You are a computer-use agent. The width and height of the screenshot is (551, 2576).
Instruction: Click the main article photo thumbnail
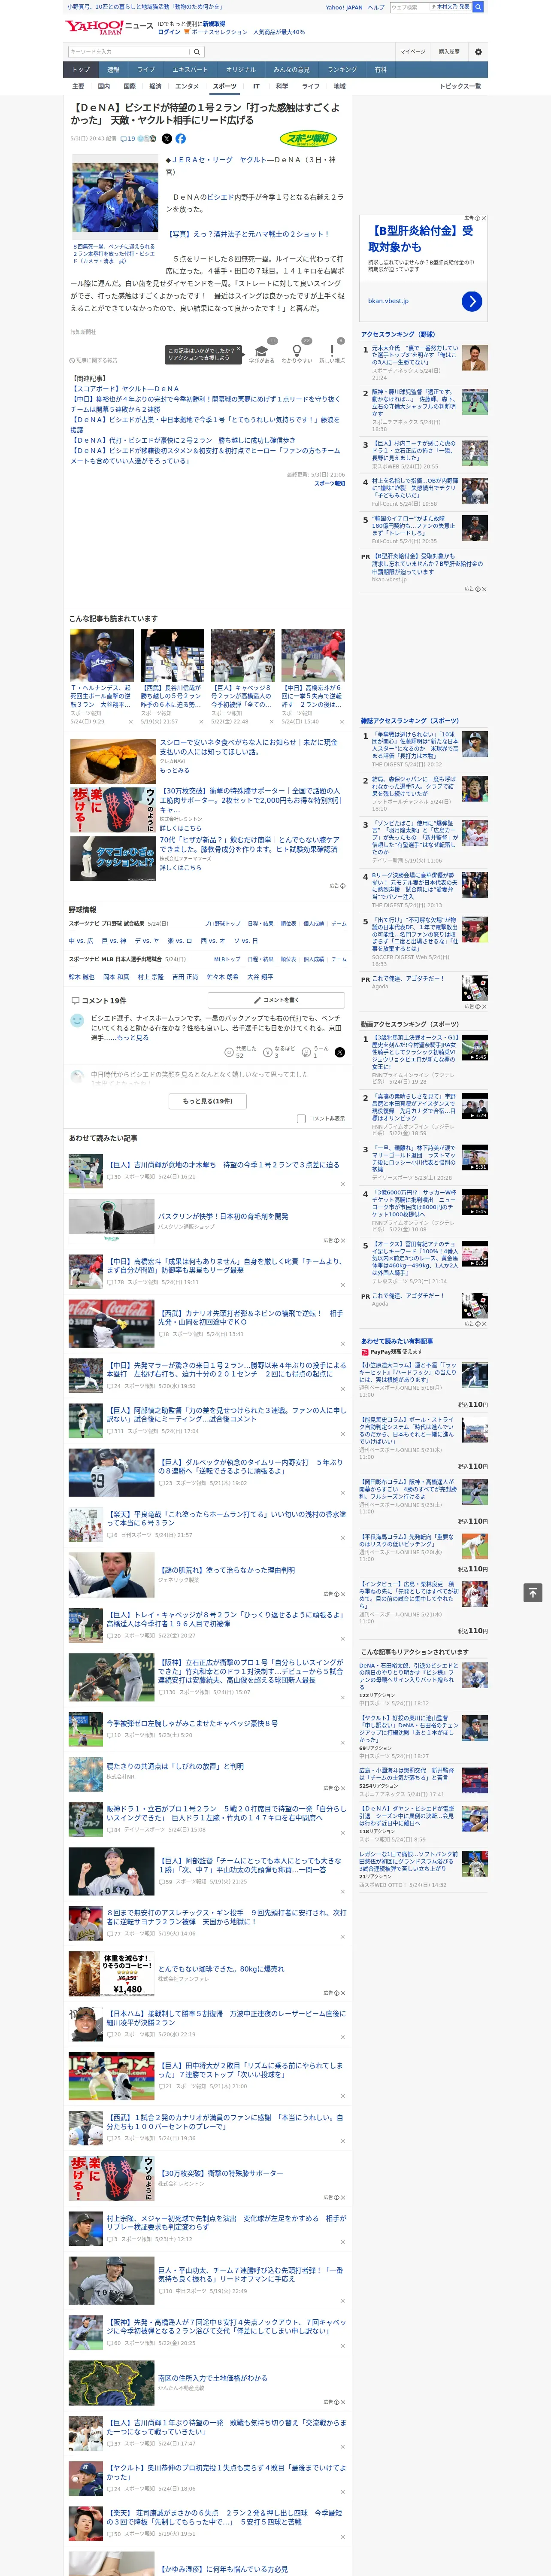coord(114,197)
